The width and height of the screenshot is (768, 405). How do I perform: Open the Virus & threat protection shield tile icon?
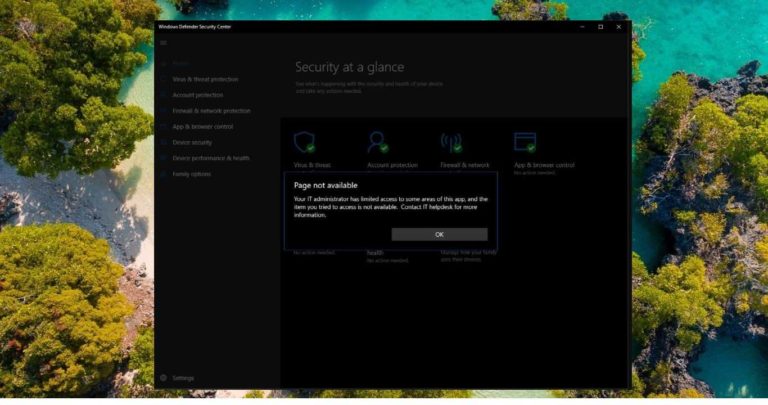tap(305, 143)
